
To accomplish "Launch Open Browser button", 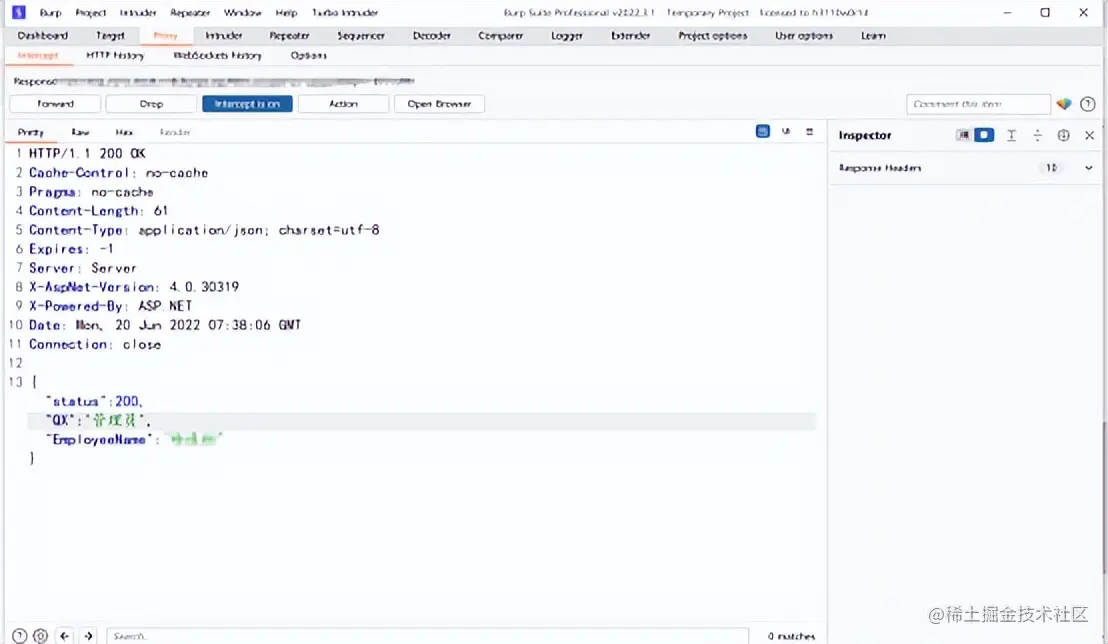I will (x=439, y=104).
